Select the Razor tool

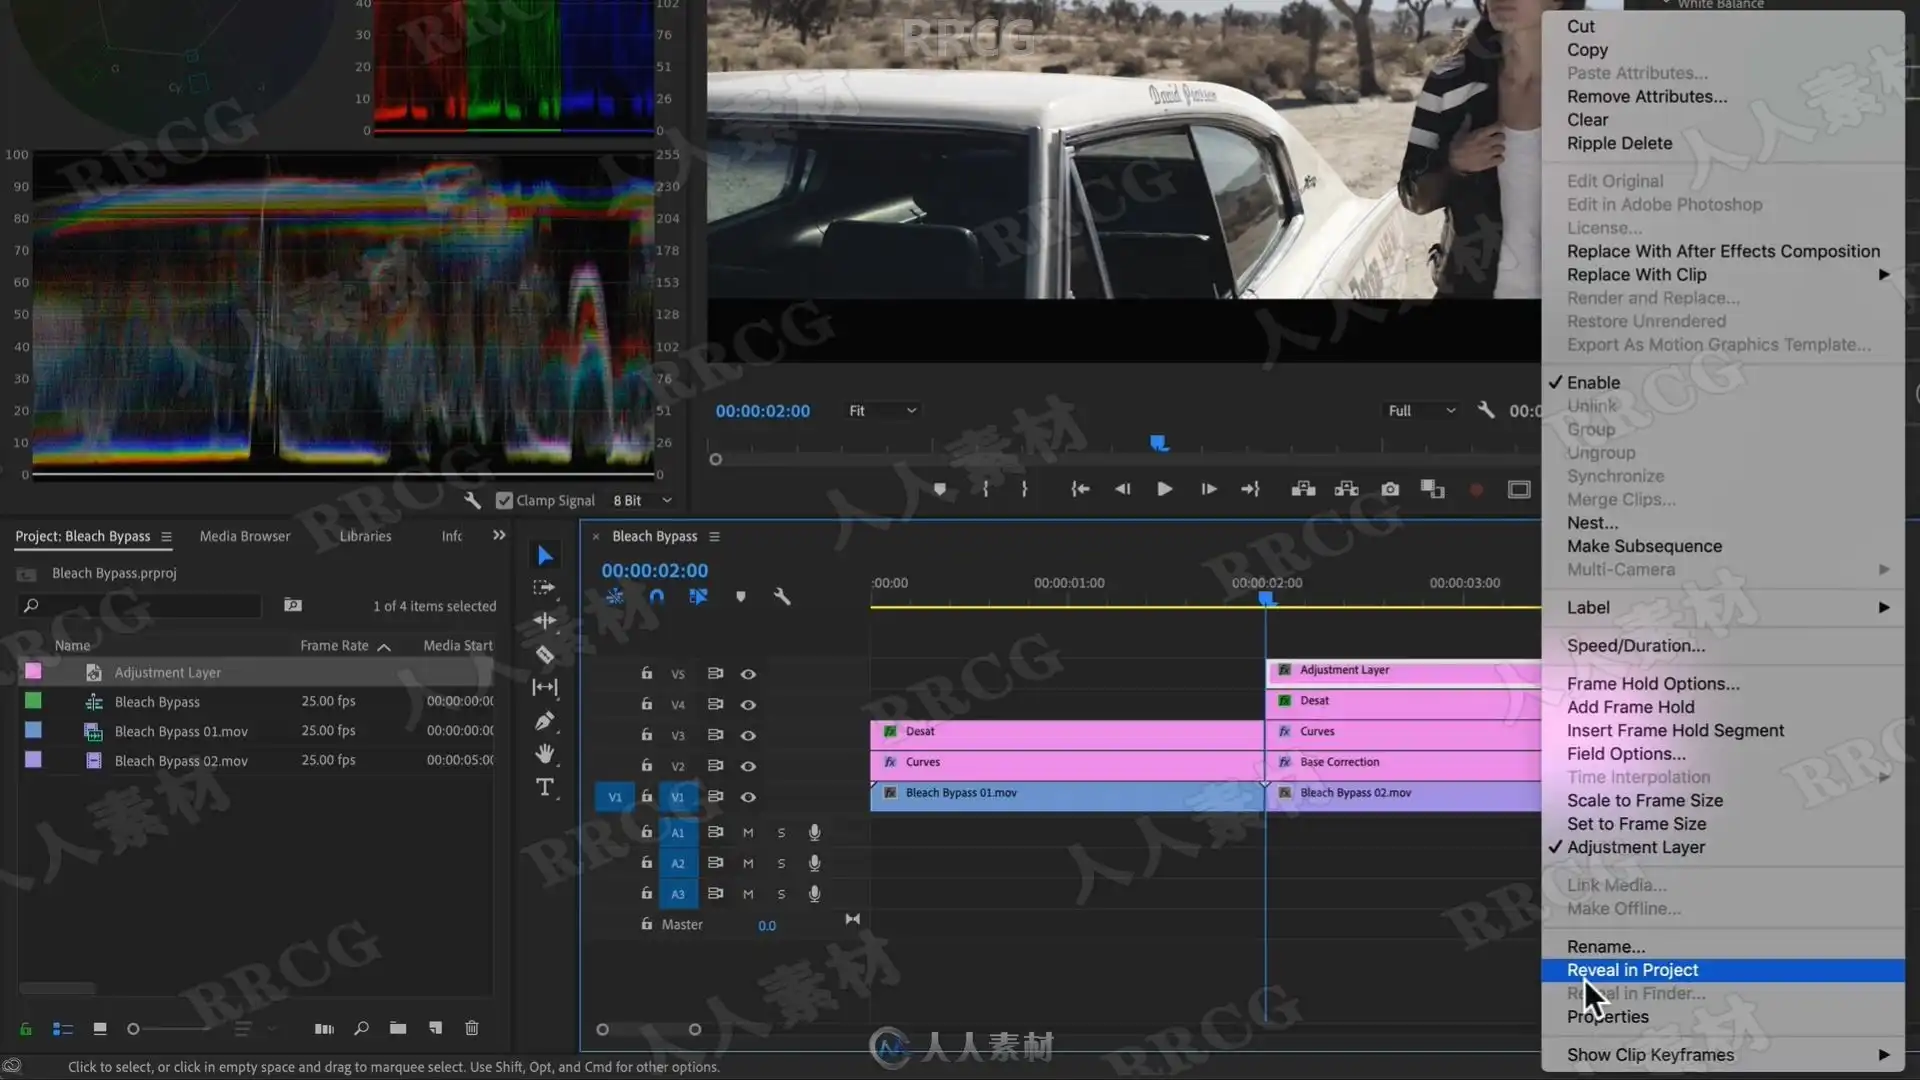(545, 655)
